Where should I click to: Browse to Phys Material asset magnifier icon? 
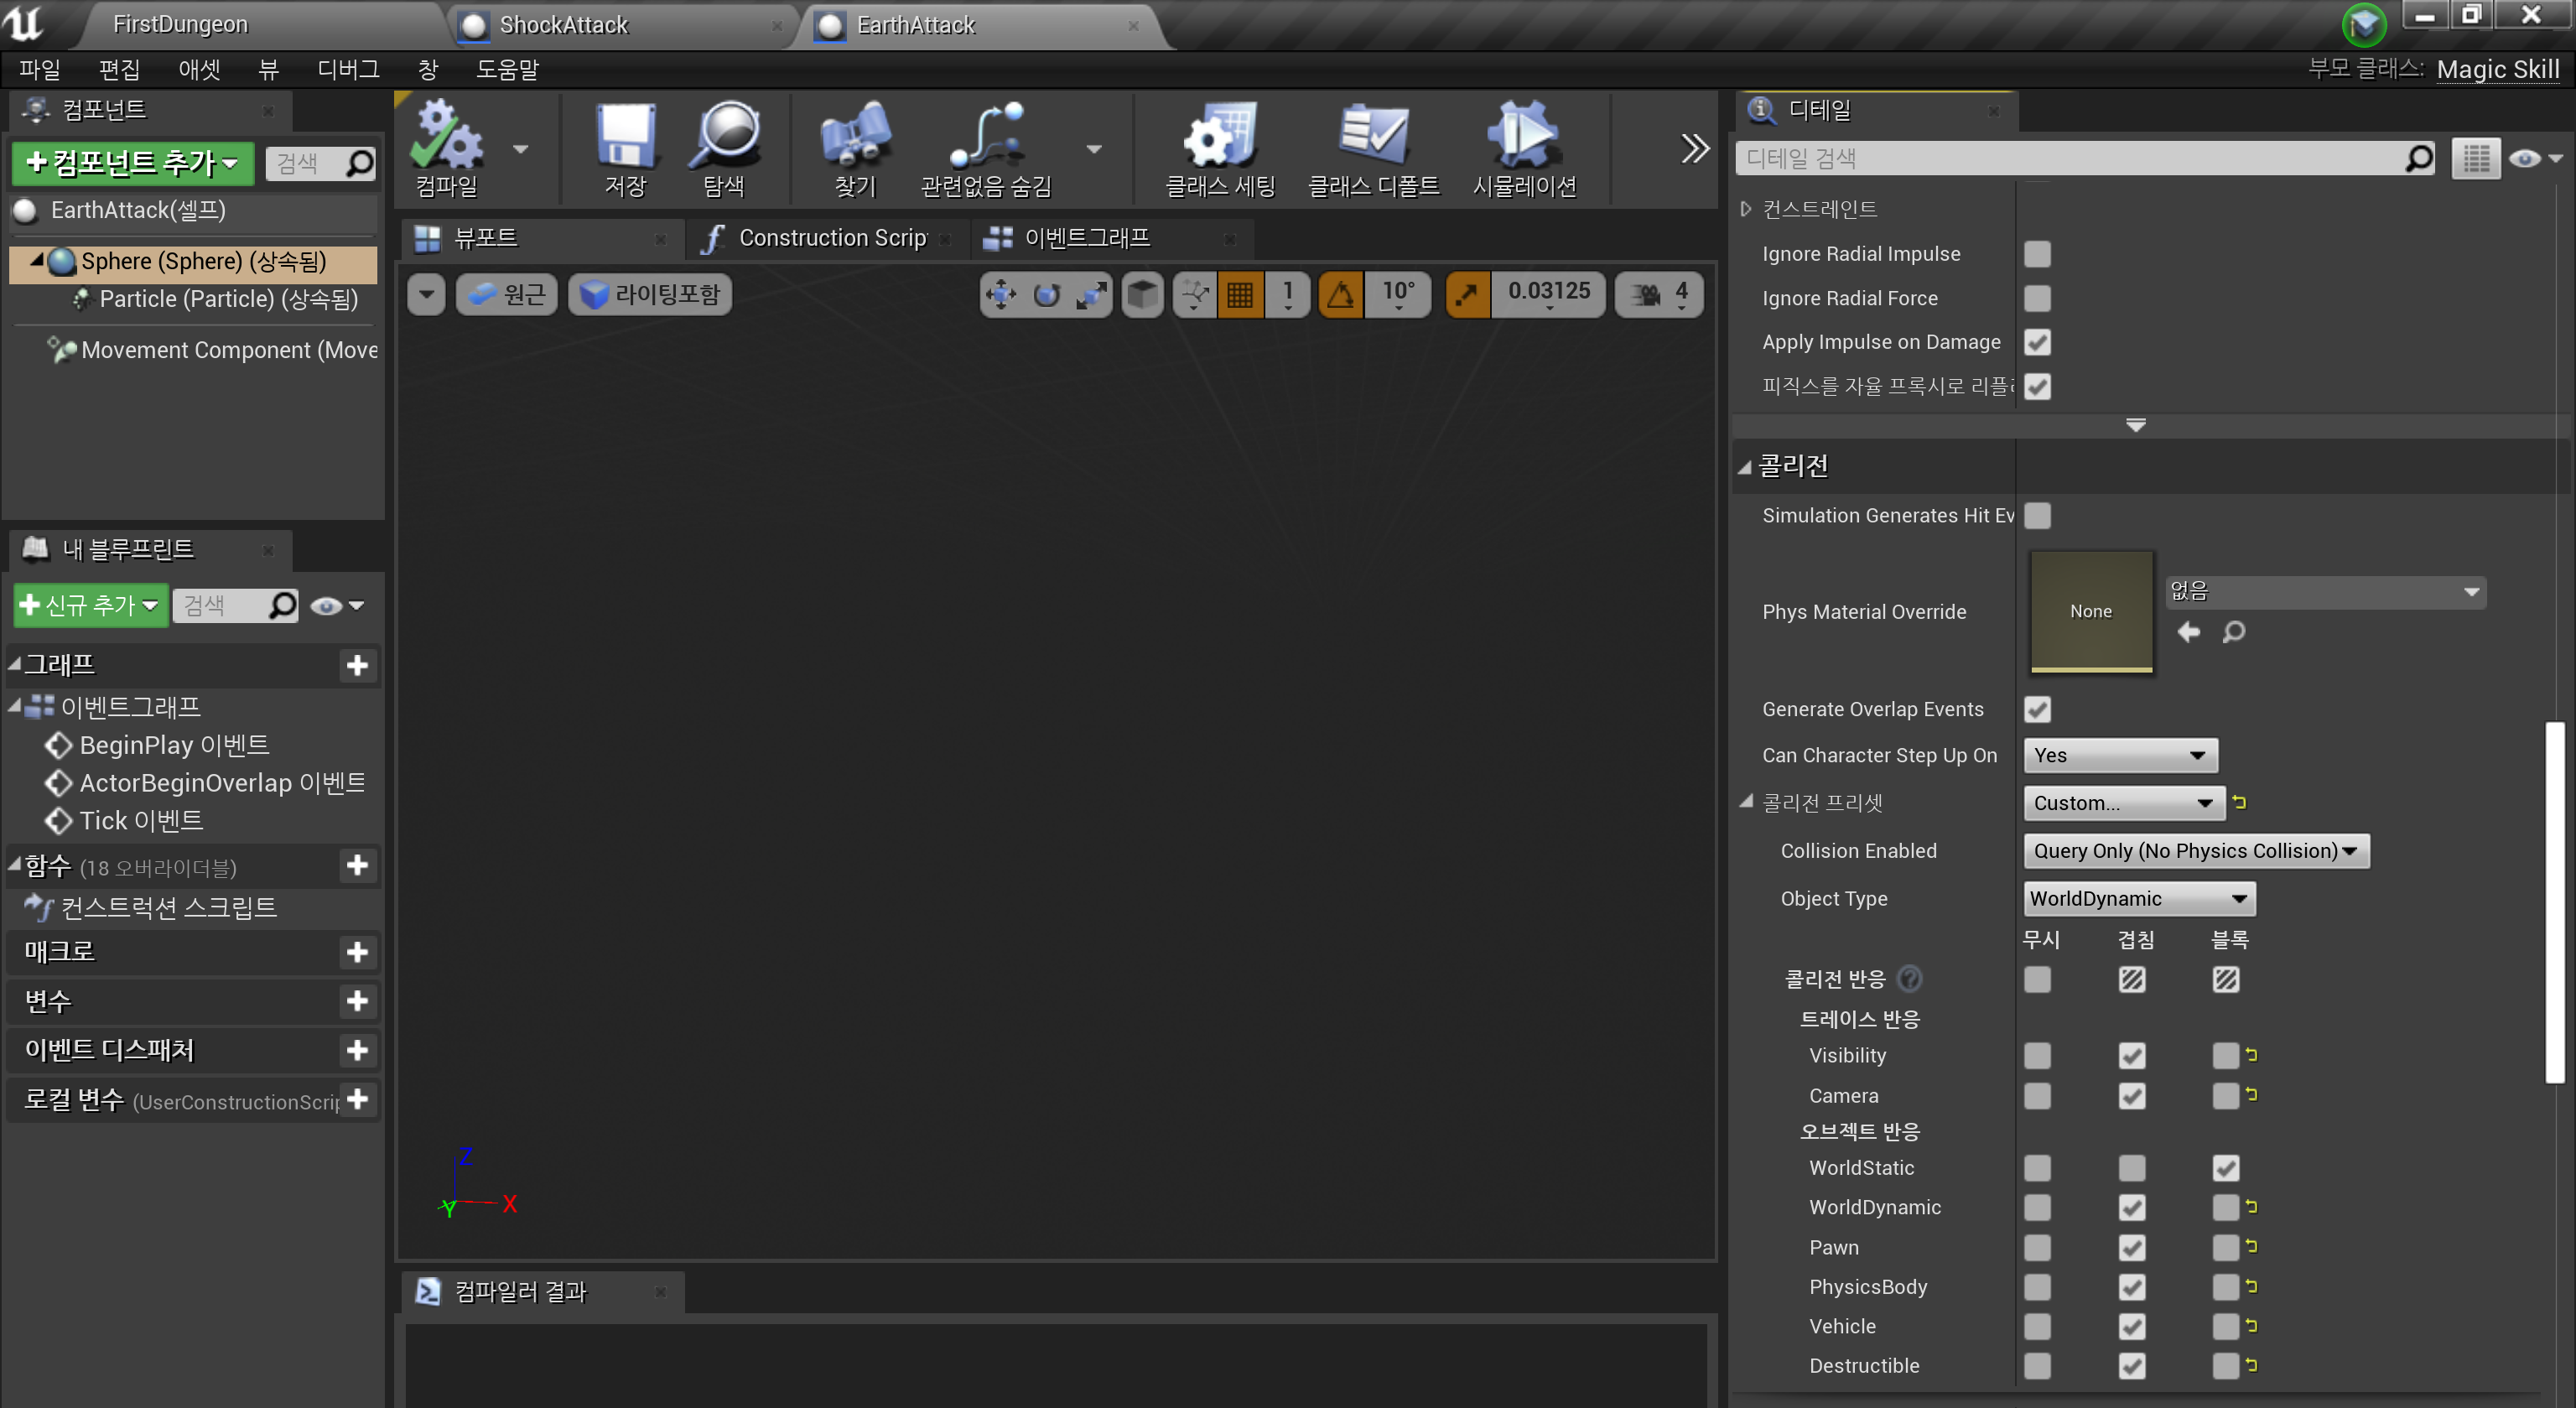click(2233, 632)
